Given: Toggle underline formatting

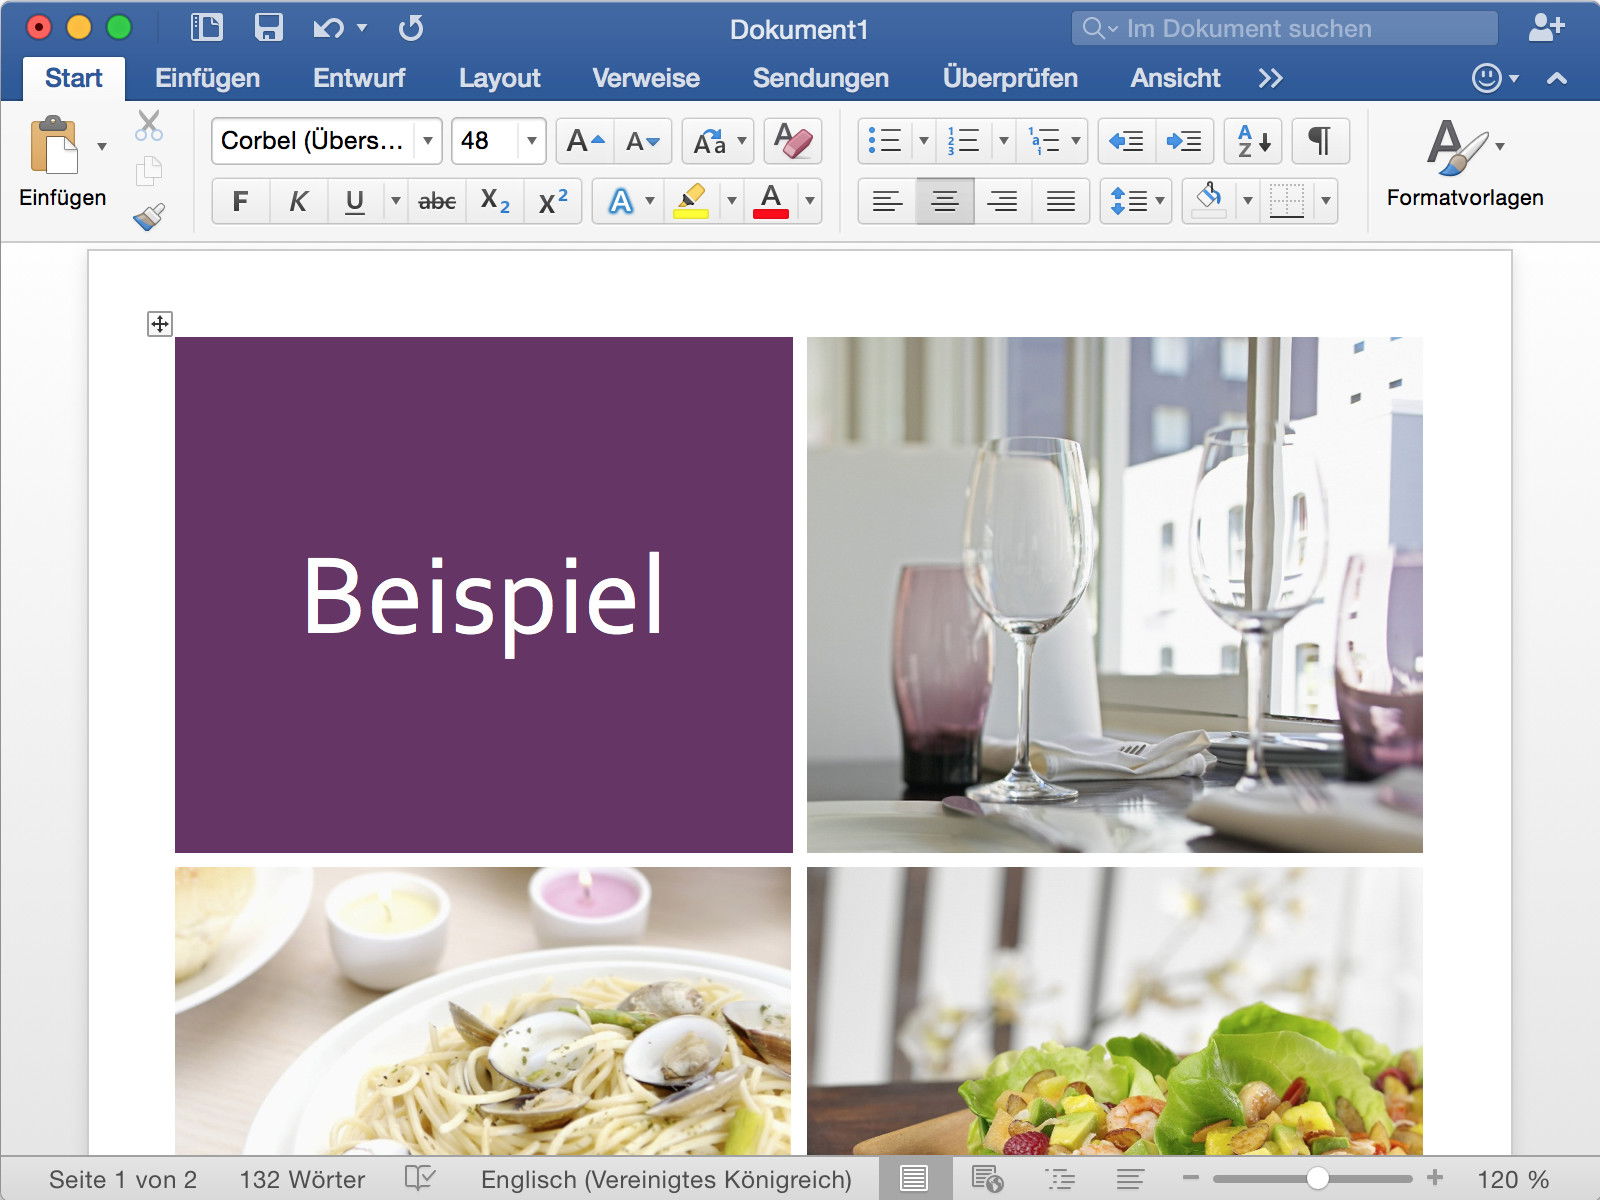Looking at the screenshot, I should pos(354,201).
